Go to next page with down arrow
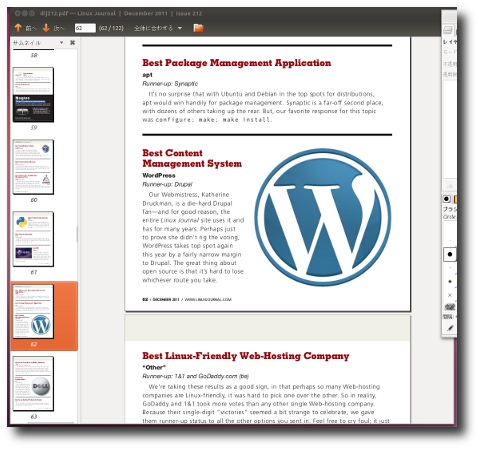The height and width of the screenshot is (450, 480). (53, 28)
